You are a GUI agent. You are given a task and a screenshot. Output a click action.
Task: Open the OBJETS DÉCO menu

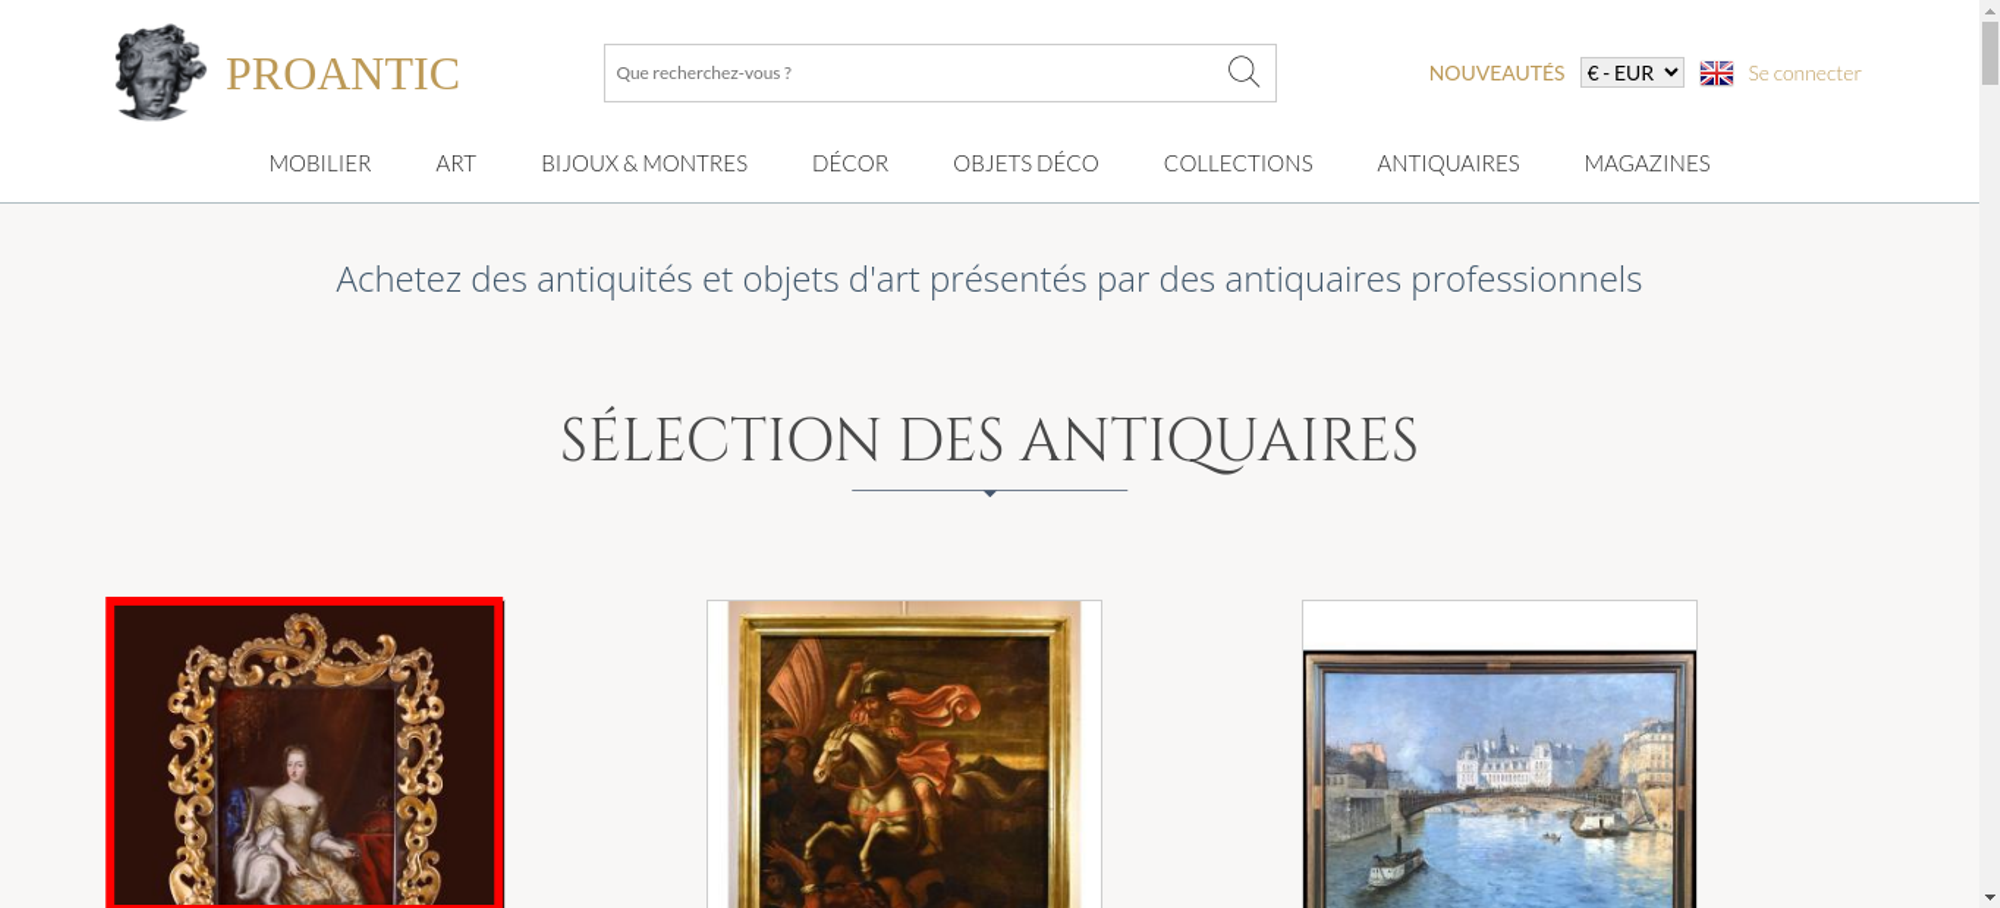tap(1026, 163)
